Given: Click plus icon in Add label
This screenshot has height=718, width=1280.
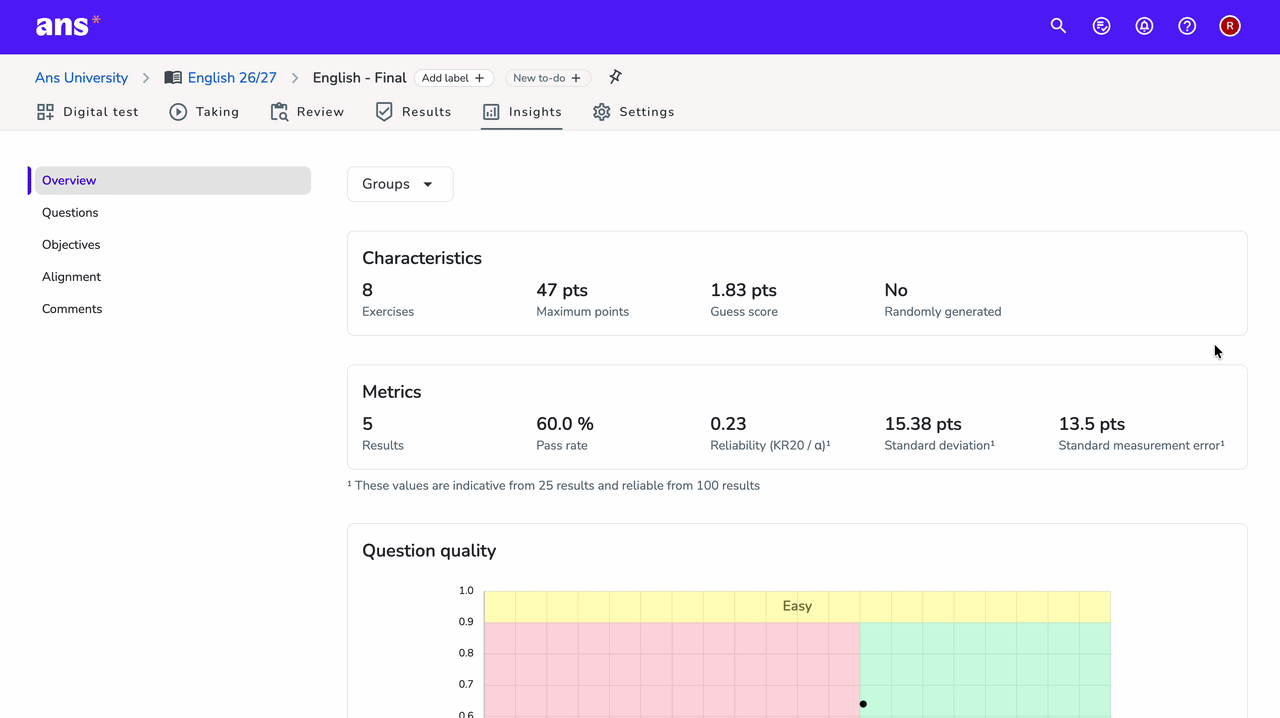Looking at the screenshot, I should 479,78.
